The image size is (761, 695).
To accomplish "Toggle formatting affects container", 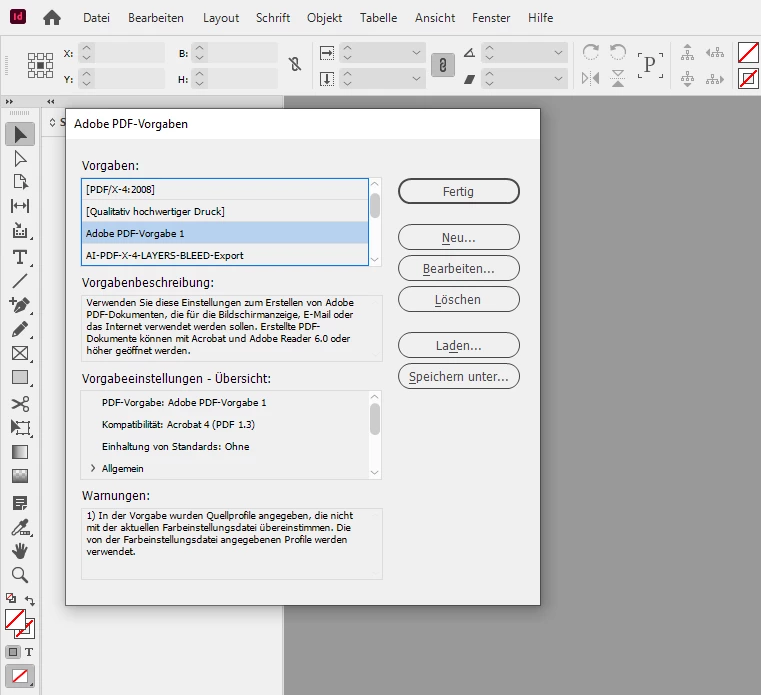I will (x=13, y=652).
